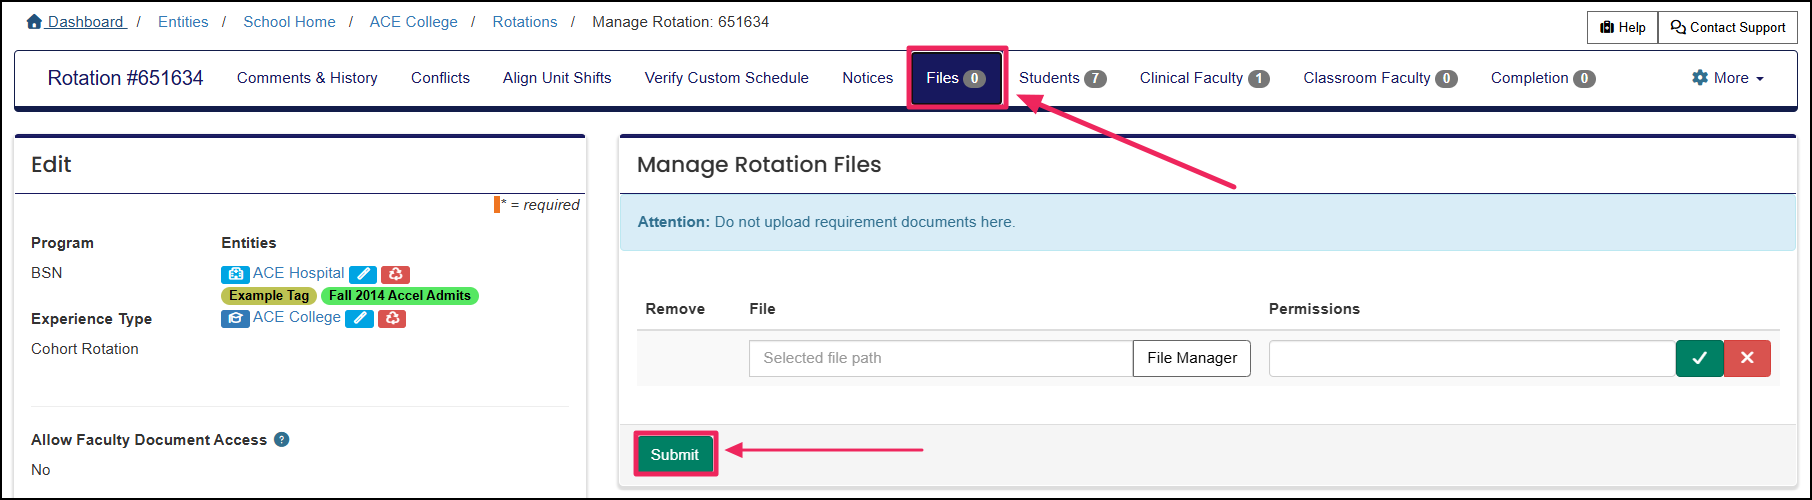
Task: Click the Example Tag label
Action: 269,296
